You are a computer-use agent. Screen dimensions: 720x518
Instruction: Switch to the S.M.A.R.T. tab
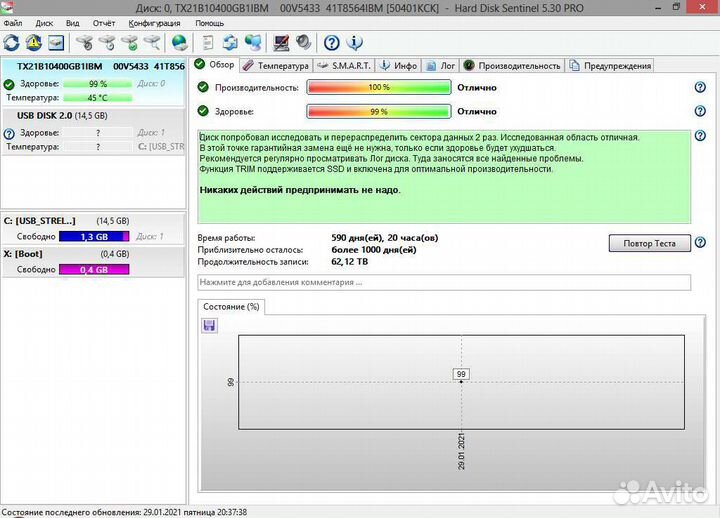coord(345,65)
